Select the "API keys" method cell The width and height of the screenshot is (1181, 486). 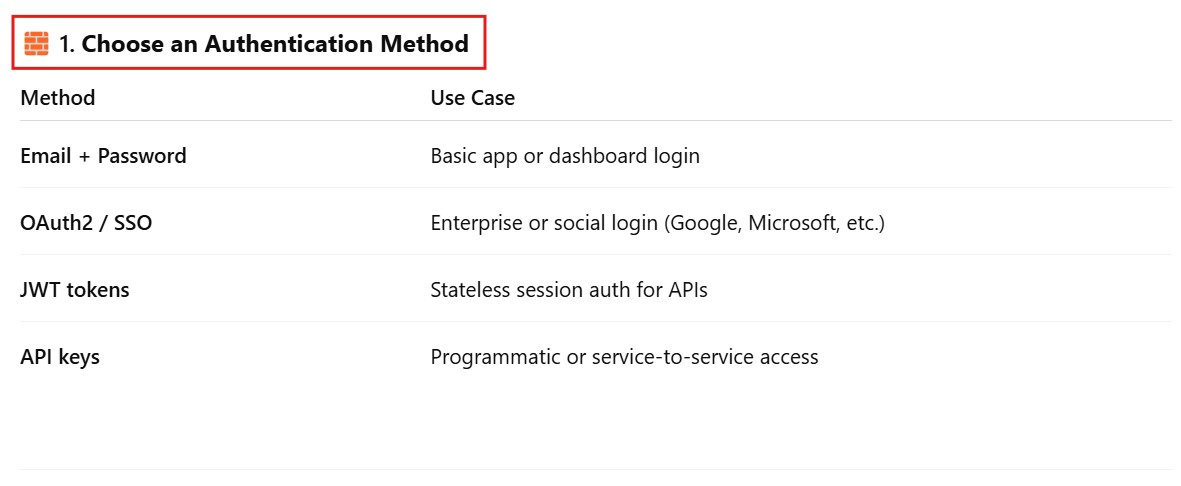(60, 357)
